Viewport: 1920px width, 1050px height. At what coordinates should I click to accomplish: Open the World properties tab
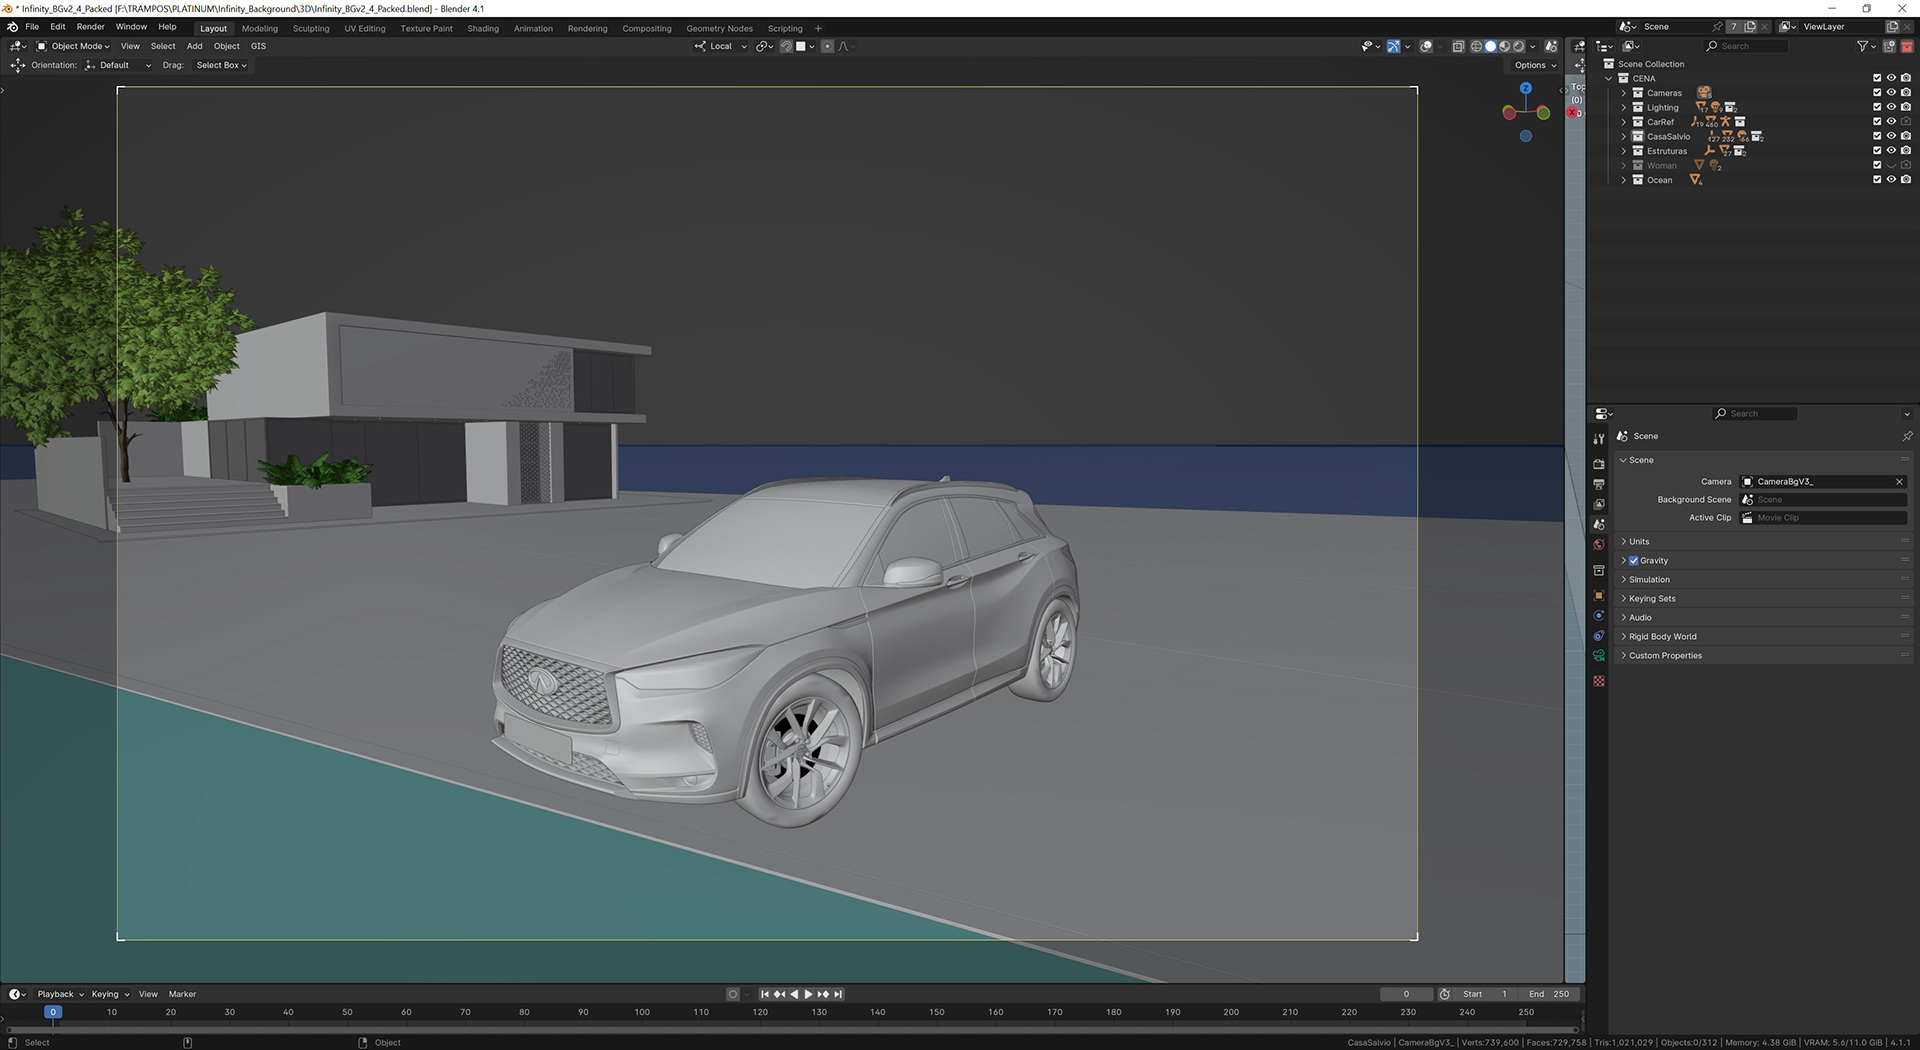(x=1598, y=545)
